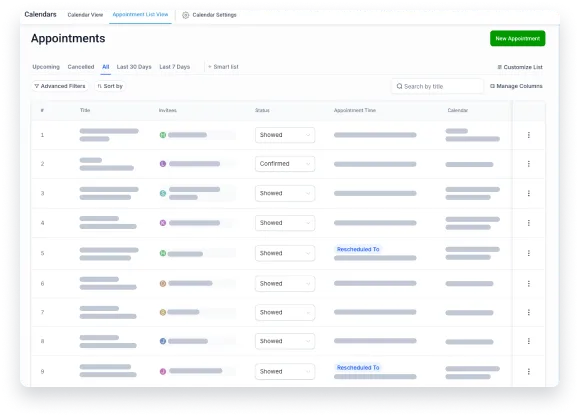Viewport: 580px width, 417px height.
Task: Select the Upcoming appointments tab
Action: pos(46,67)
